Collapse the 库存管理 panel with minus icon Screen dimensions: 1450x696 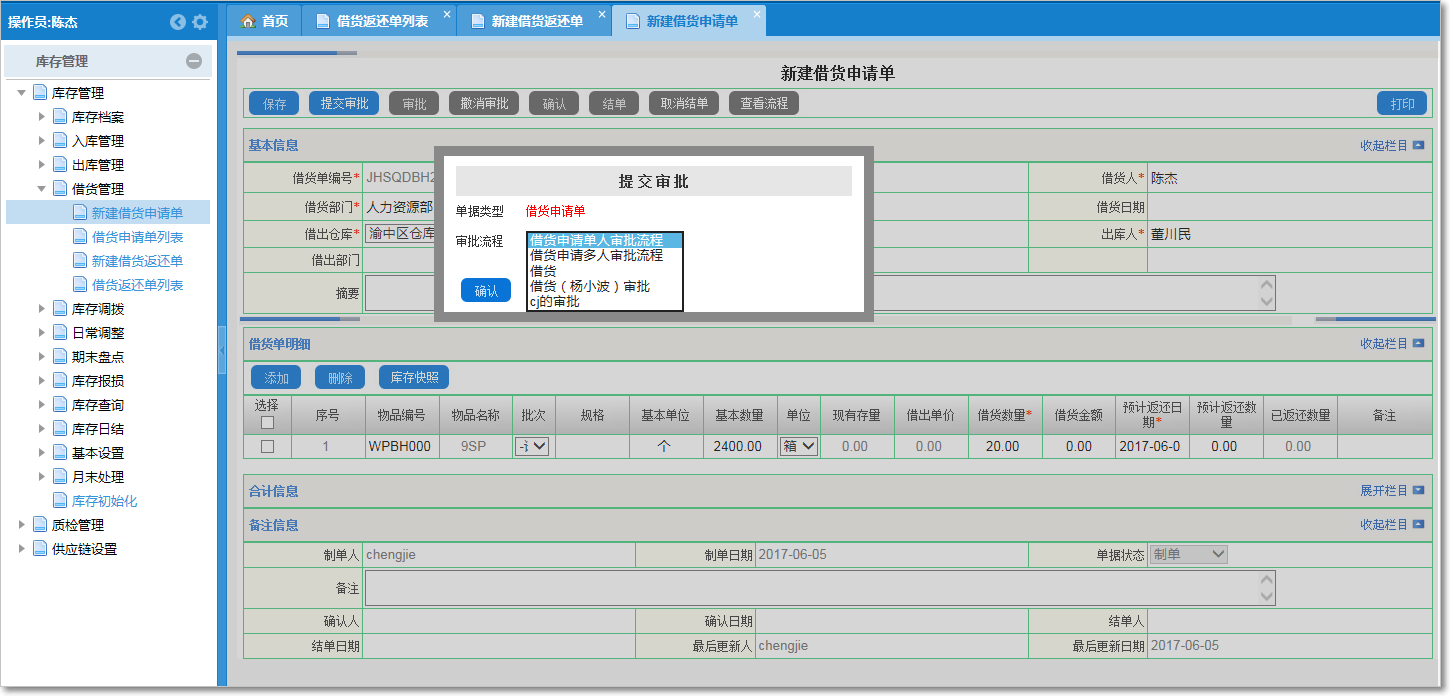coord(194,61)
